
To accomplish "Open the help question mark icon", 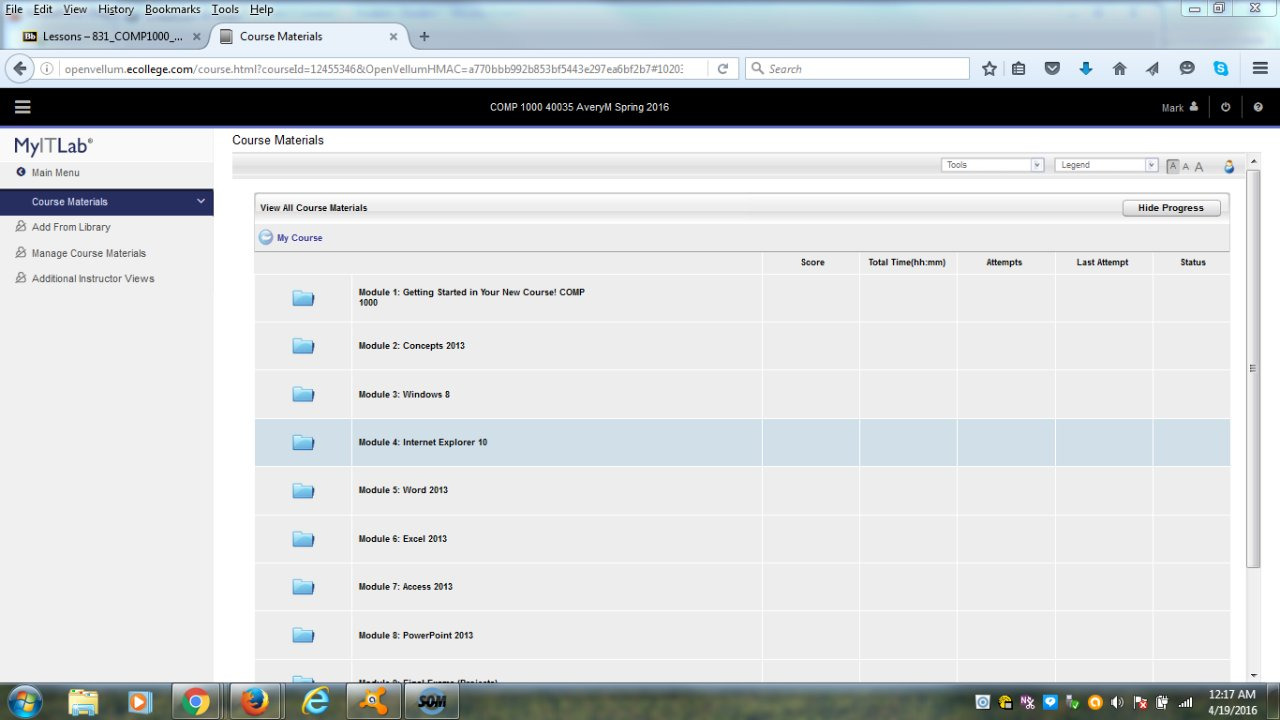I will tap(1258, 107).
